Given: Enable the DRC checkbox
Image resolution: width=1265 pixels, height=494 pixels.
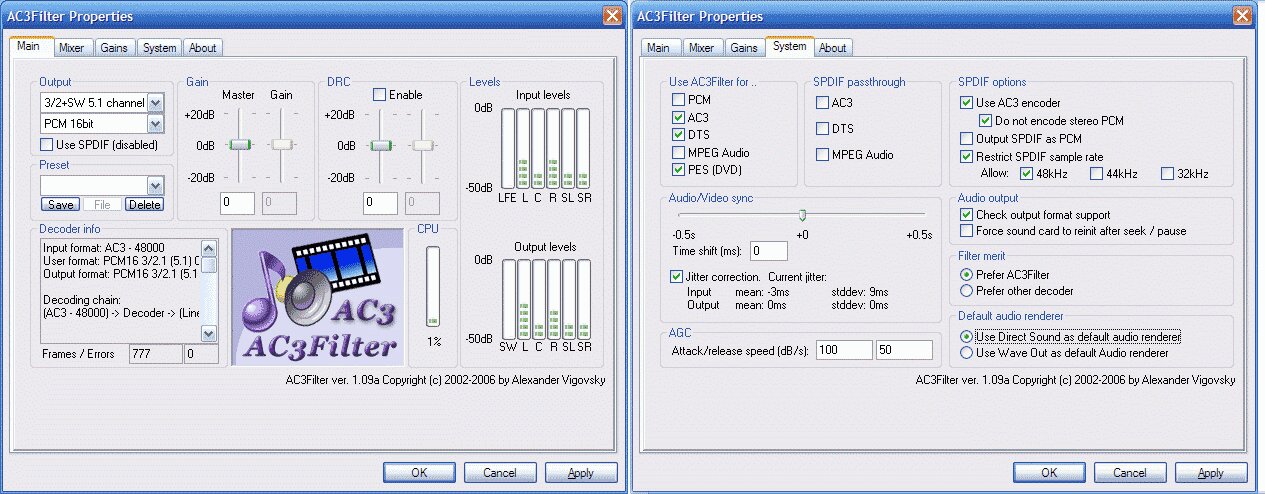Looking at the screenshot, I should tap(379, 95).
